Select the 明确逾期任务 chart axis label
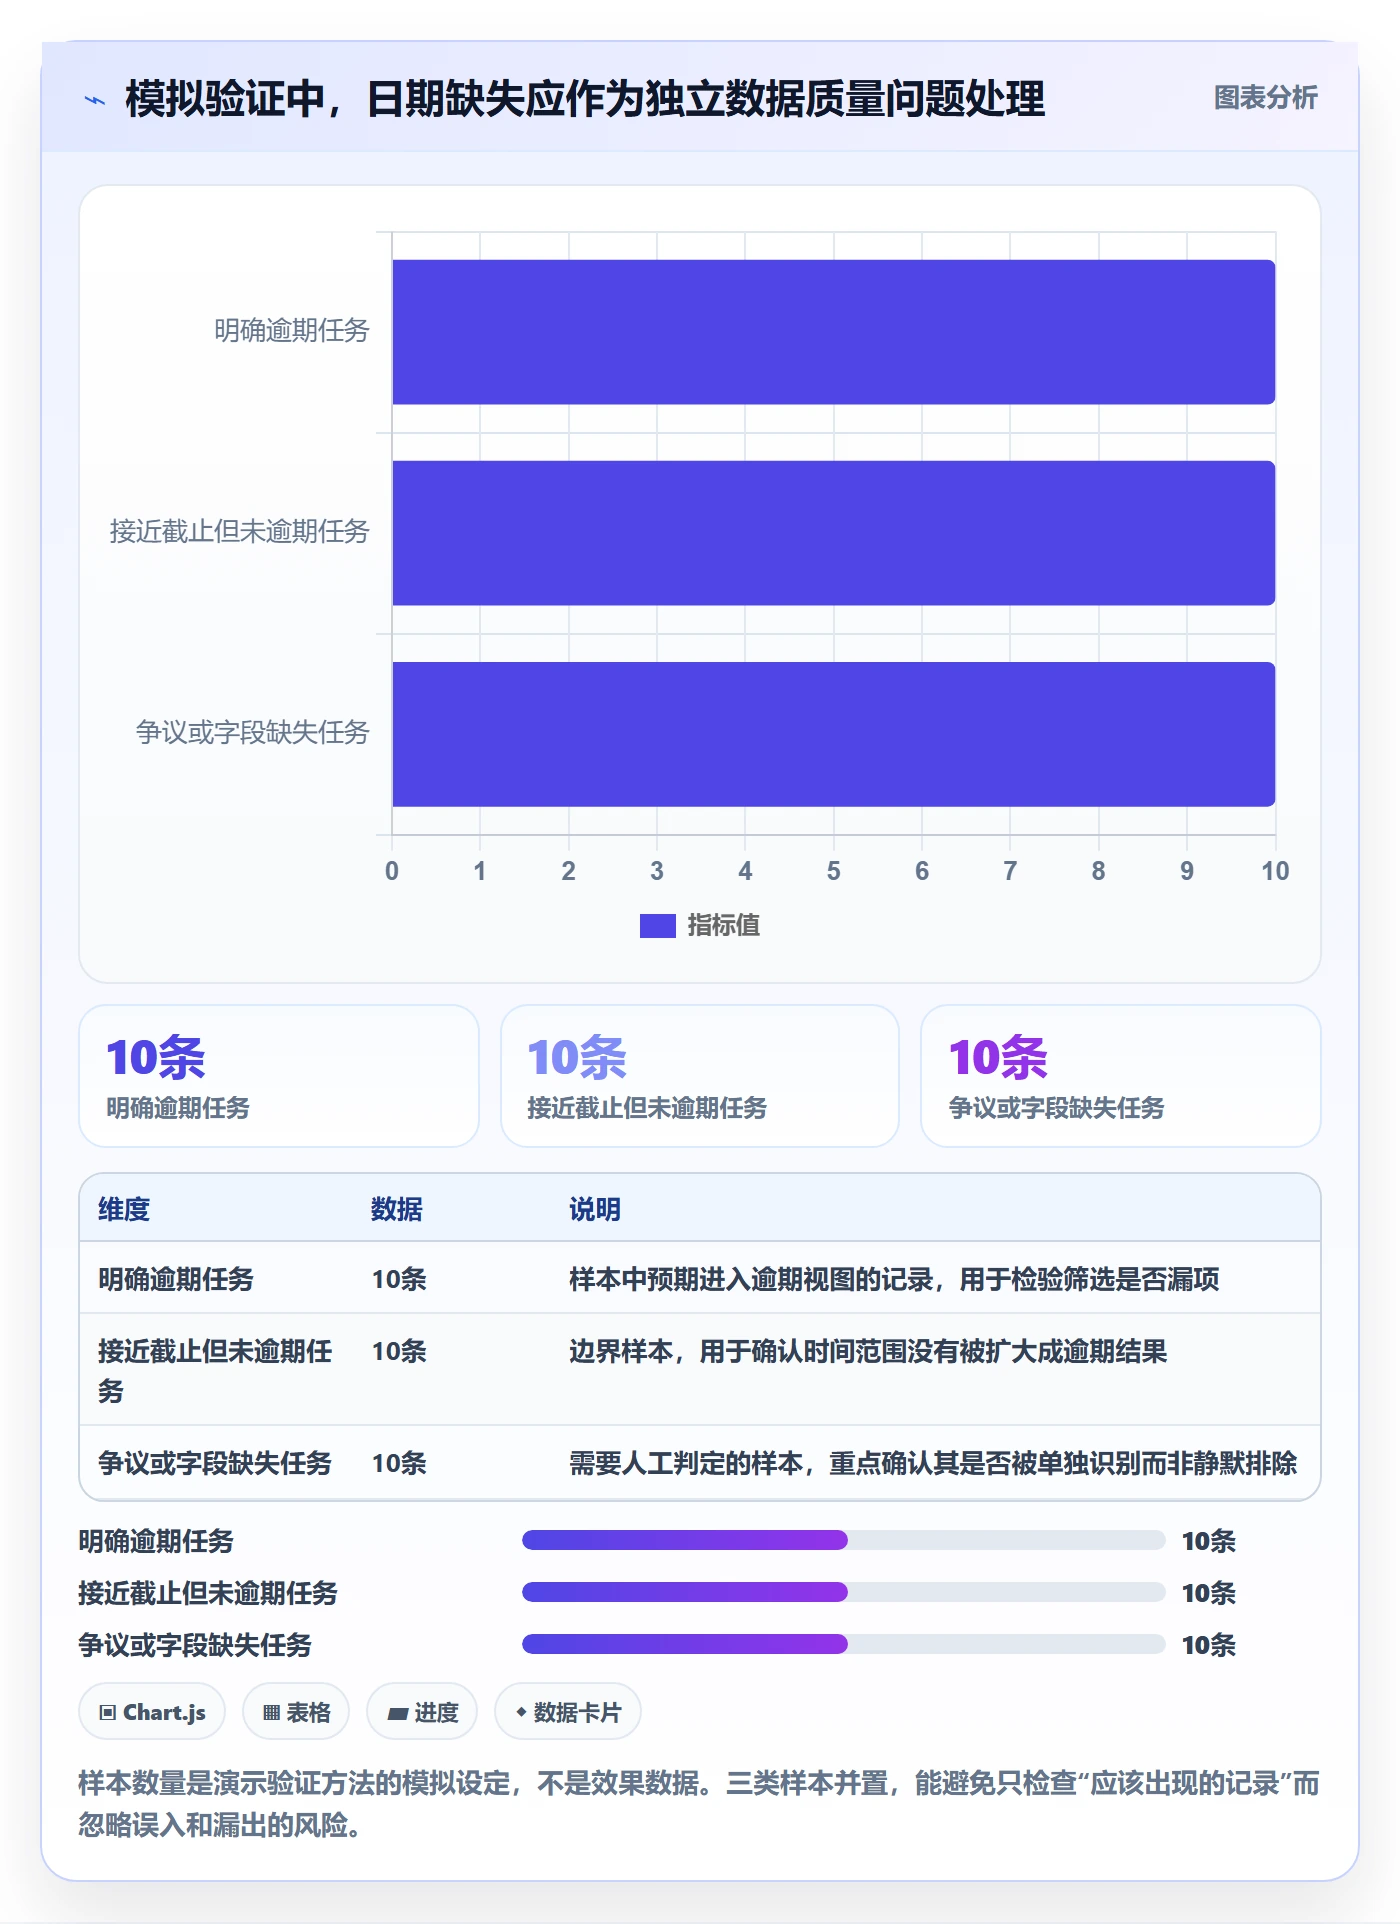Screen dimensions: 1400x1924 pos(292,331)
